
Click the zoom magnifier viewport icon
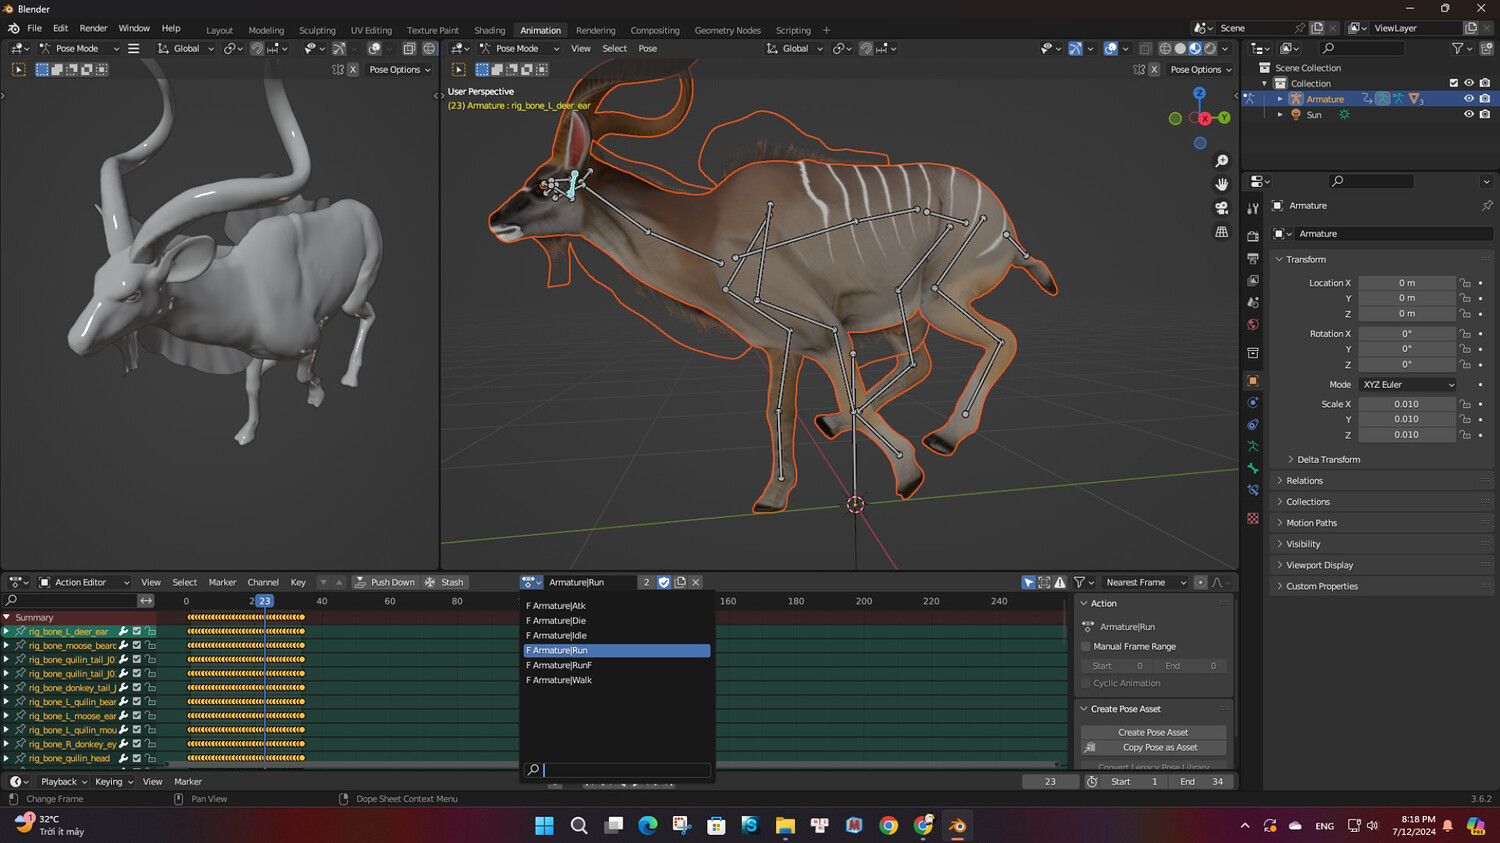point(1221,161)
